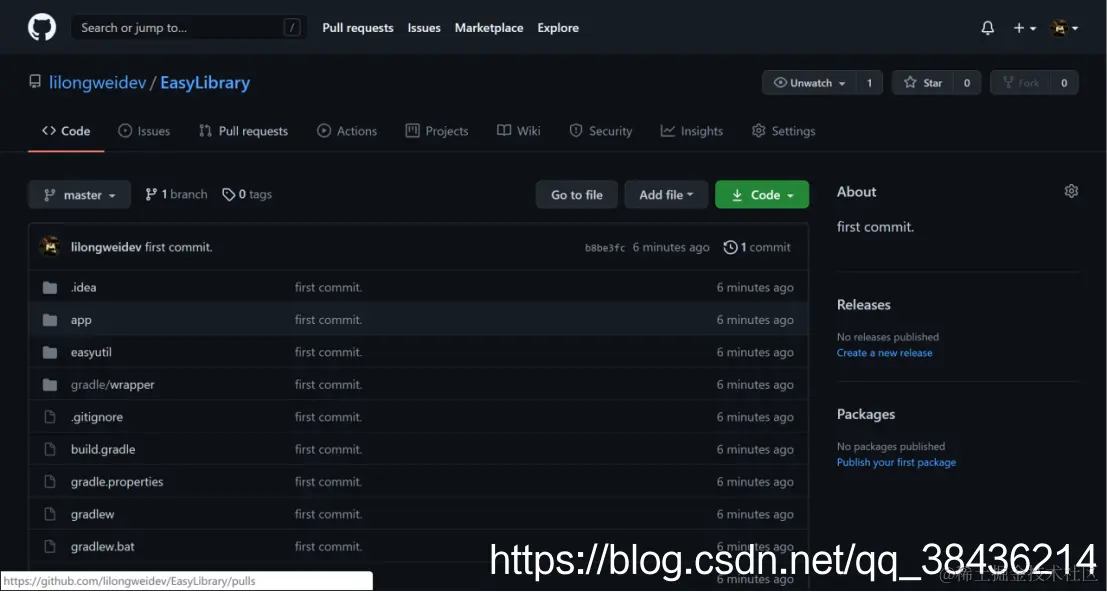1107x592 pixels.
Task: Click the build.gradle file icon
Action: coord(49,449)
